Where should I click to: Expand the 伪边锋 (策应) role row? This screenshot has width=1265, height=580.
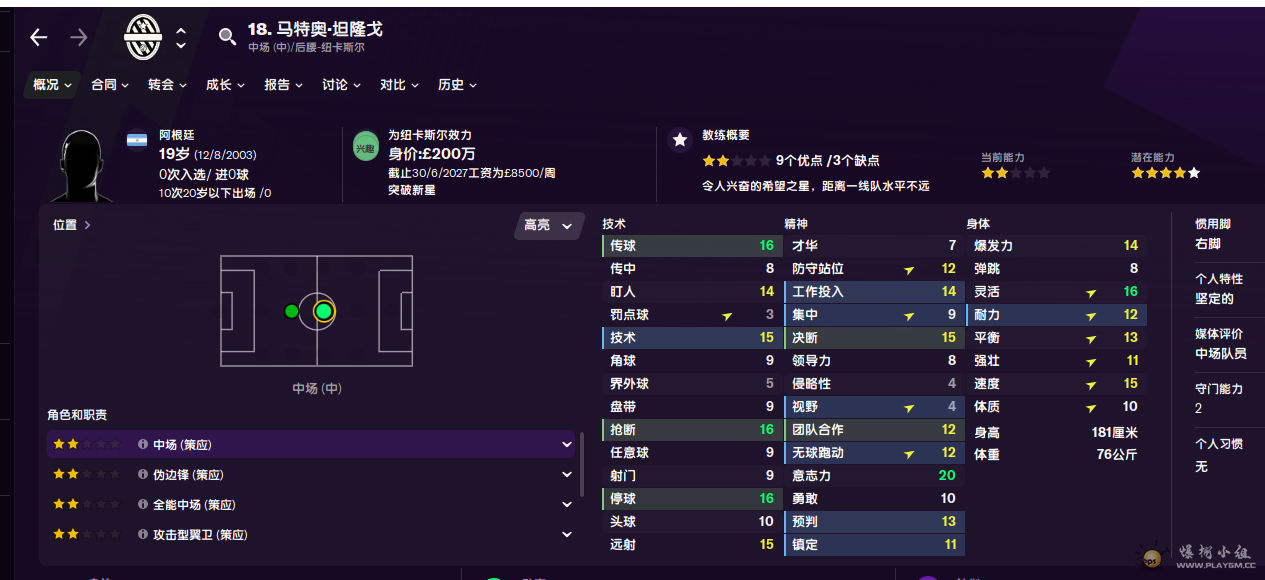pos(567,475)
